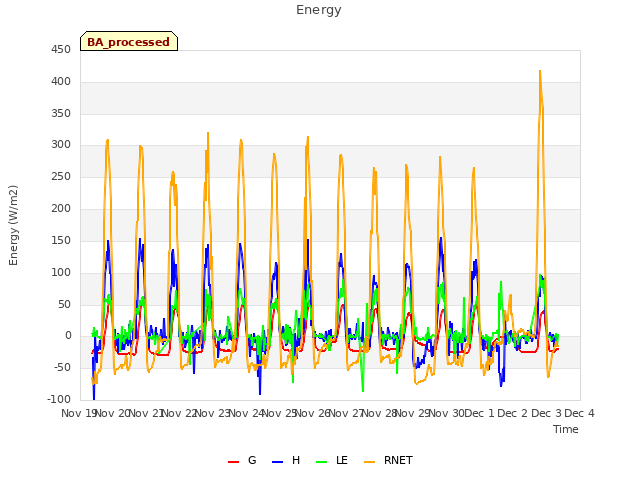
Task: Click the green LE legend color marker
Action: [x=322, y=462]
